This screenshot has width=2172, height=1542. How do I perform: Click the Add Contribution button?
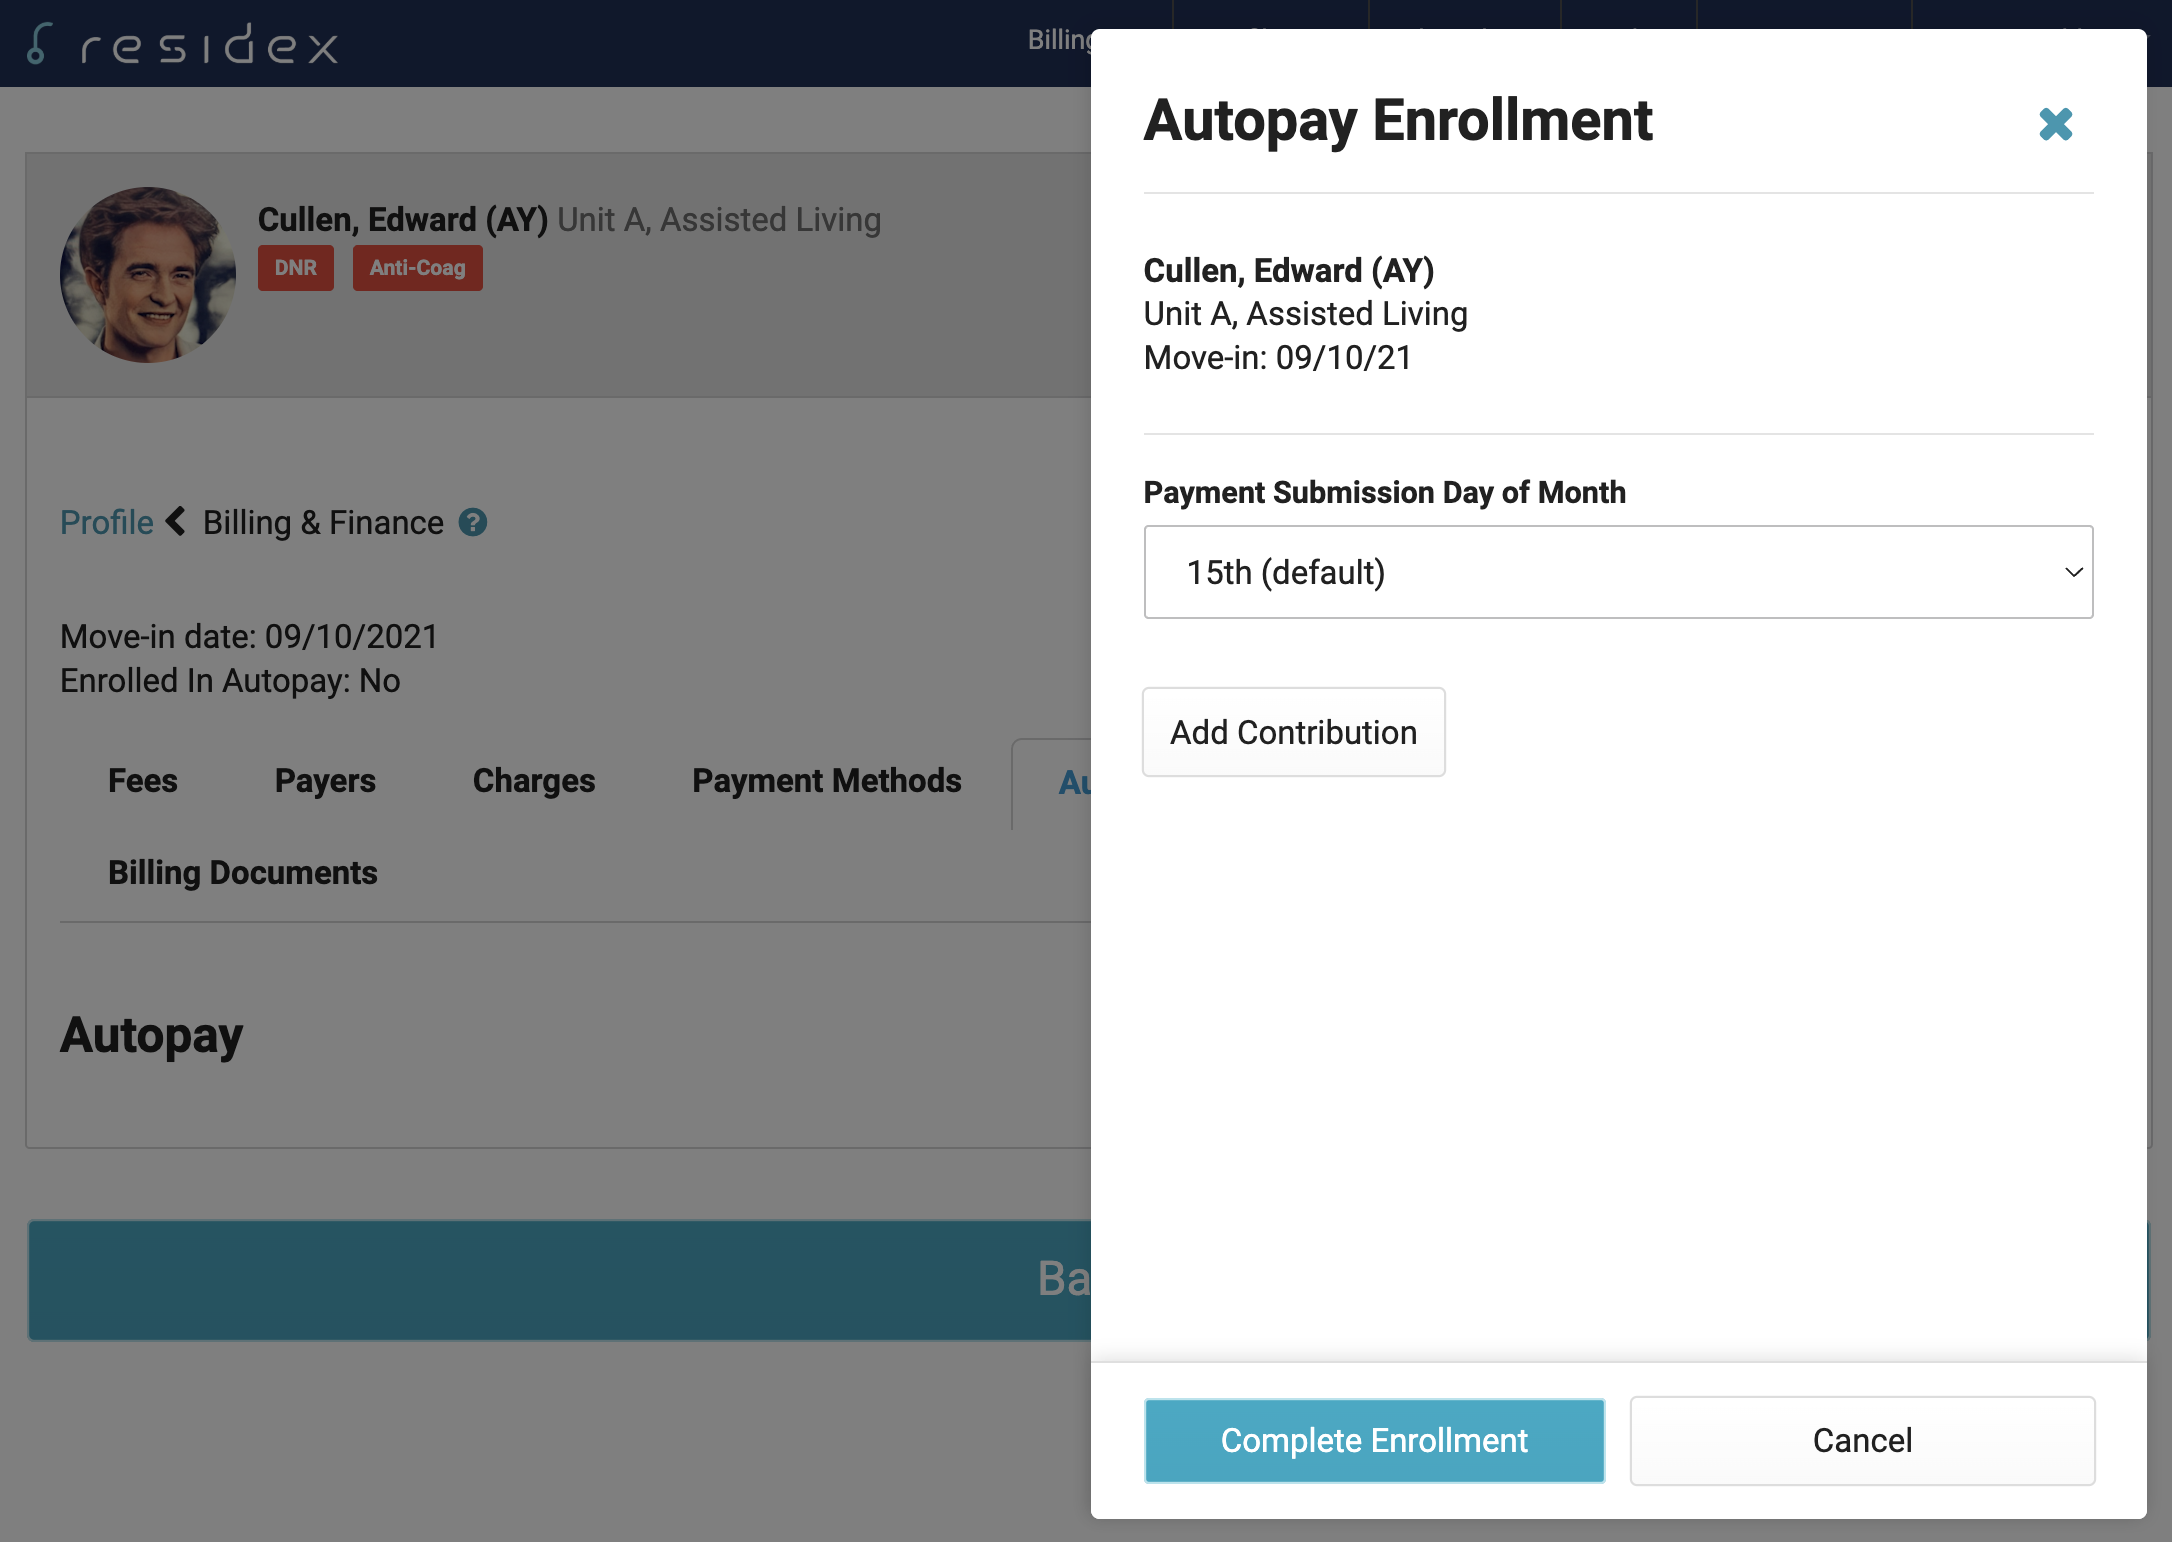1293,732
